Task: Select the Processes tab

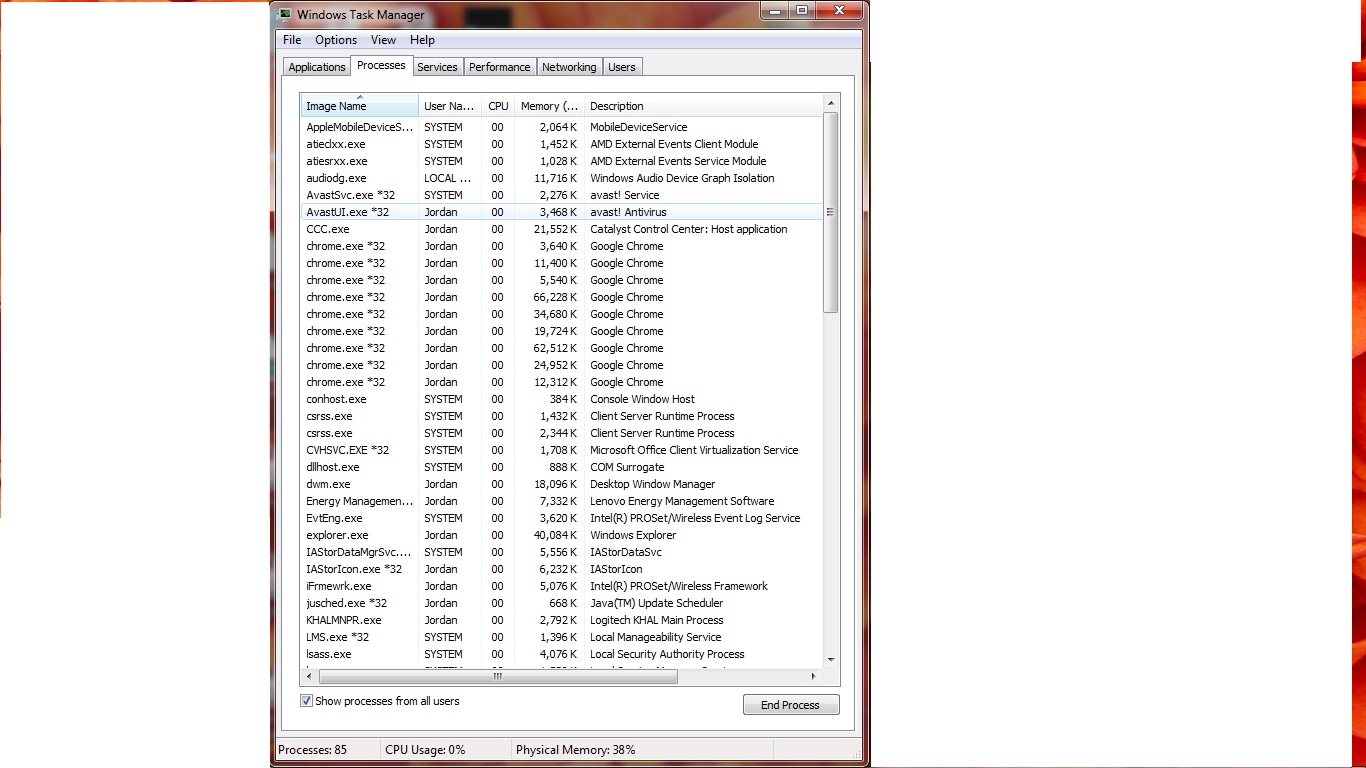Action: pos(381,65)
